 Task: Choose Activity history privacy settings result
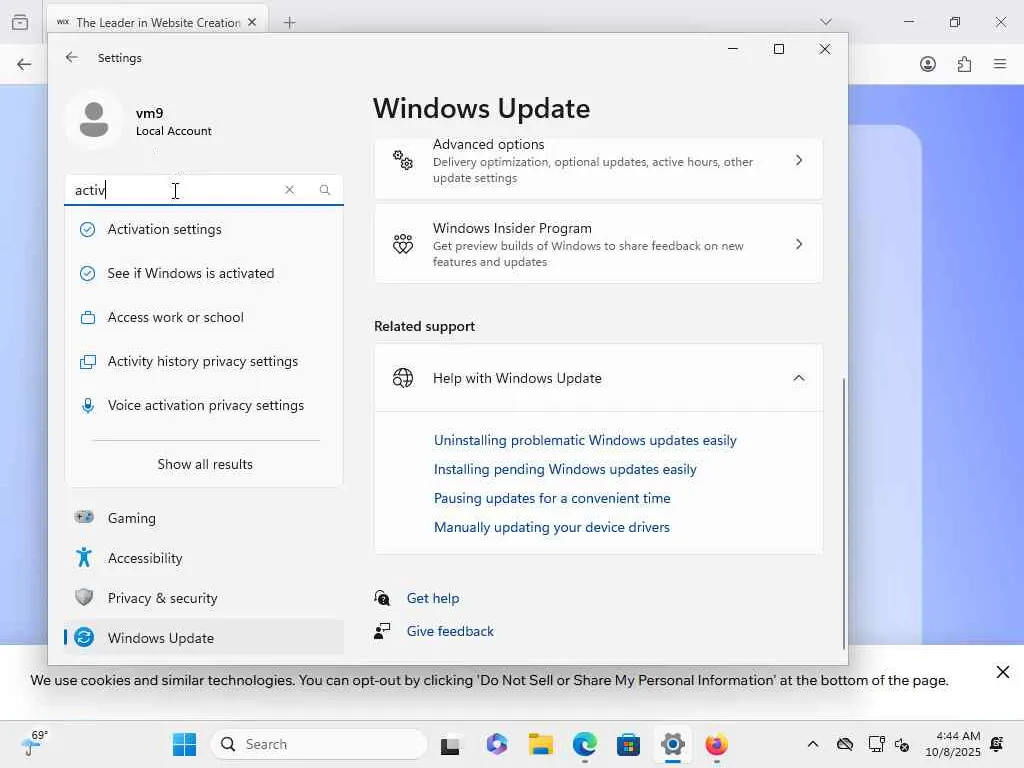(x=204, y=361)
